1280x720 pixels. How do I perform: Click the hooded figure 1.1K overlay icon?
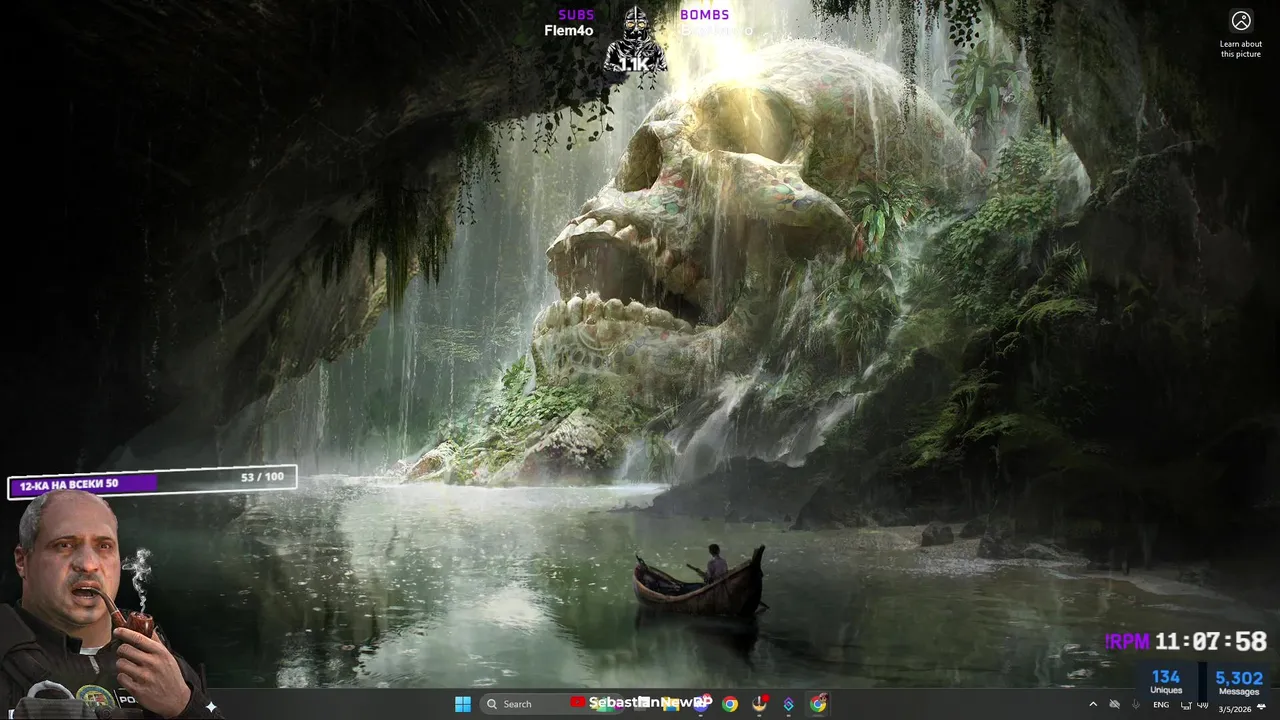[635, 40]
